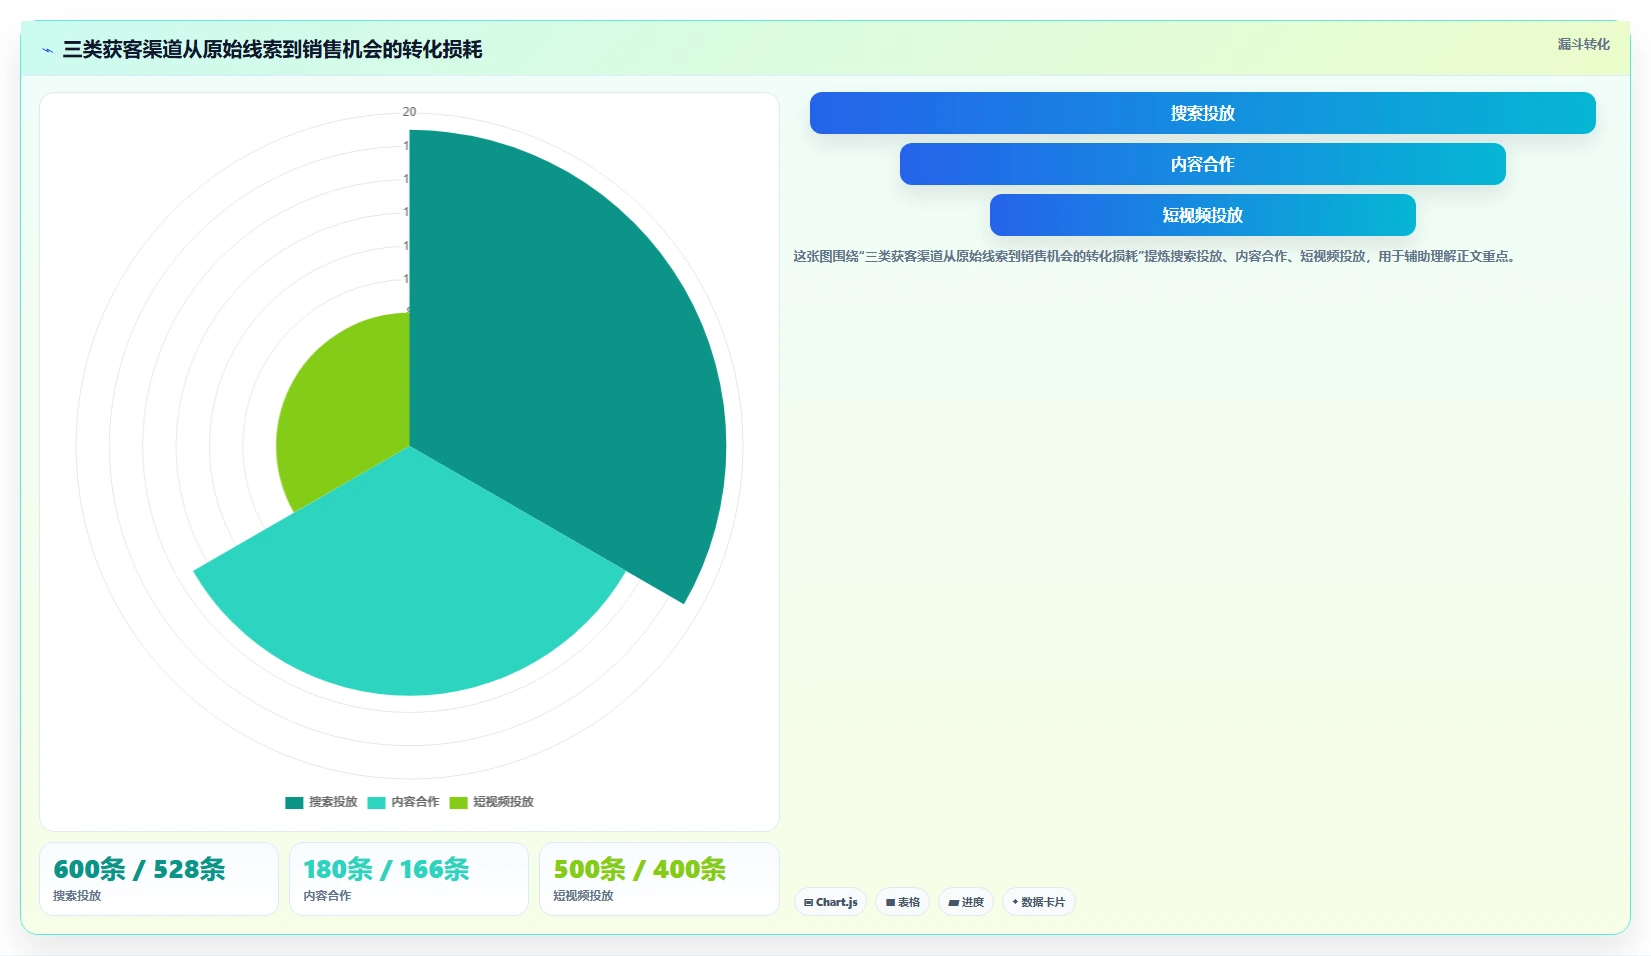This screenshot has height=956, width=1651.
Task: Select the 短视频投放 funnel bar
Action: [1202, 215]
